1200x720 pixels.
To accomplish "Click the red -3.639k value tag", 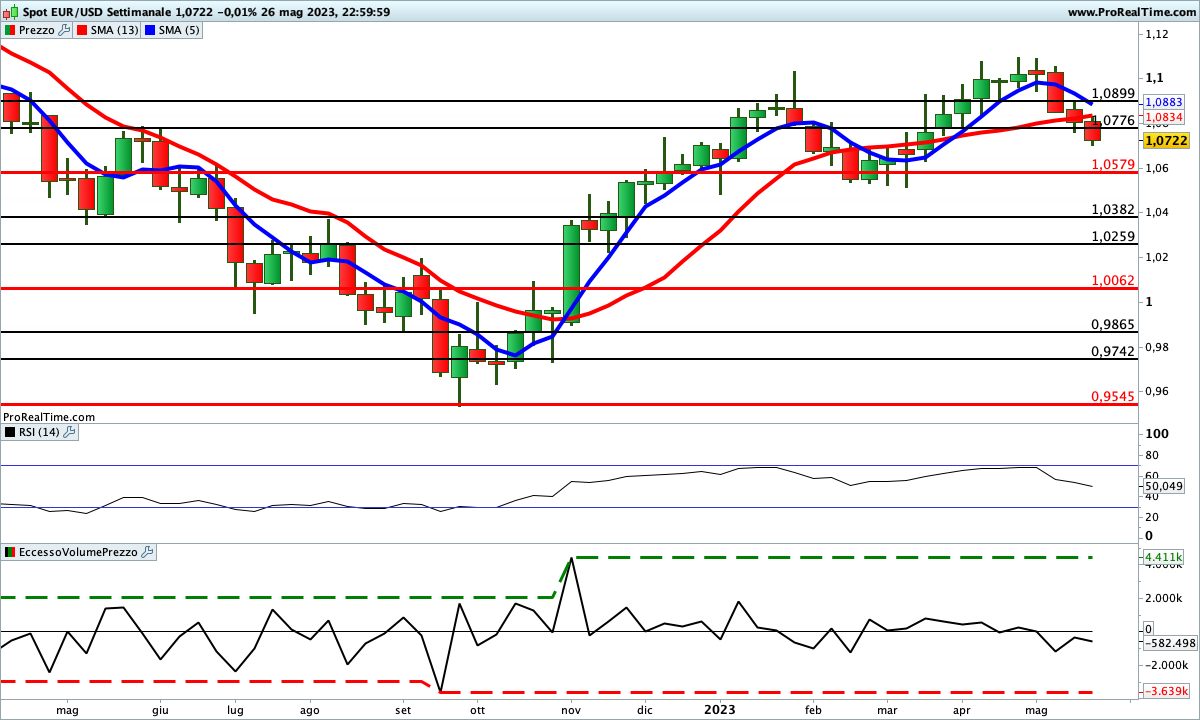I will click(x=1165, y=691).
